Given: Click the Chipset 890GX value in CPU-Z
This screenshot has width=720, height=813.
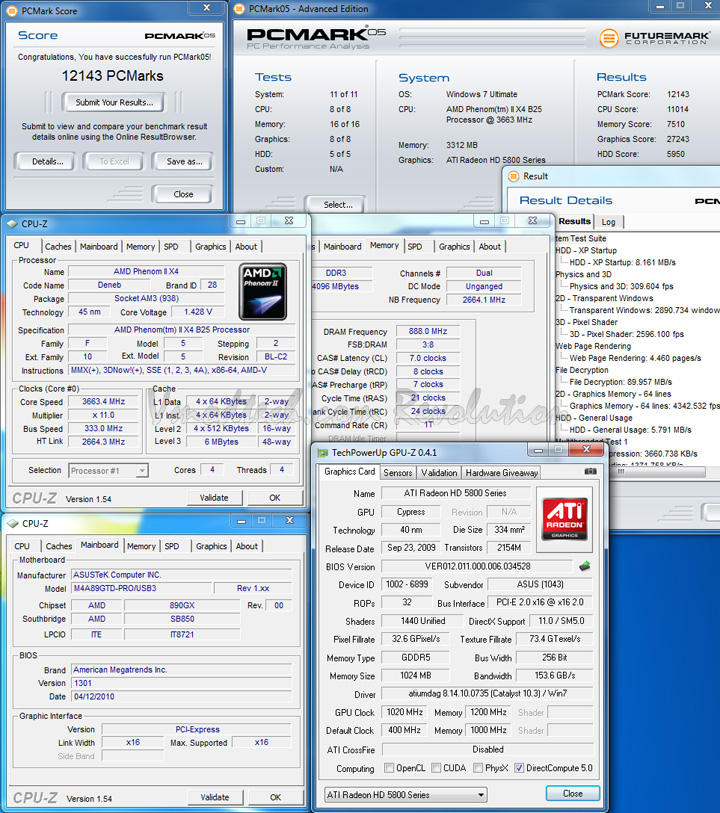Looking at the screenshot, I should [182, 605].
